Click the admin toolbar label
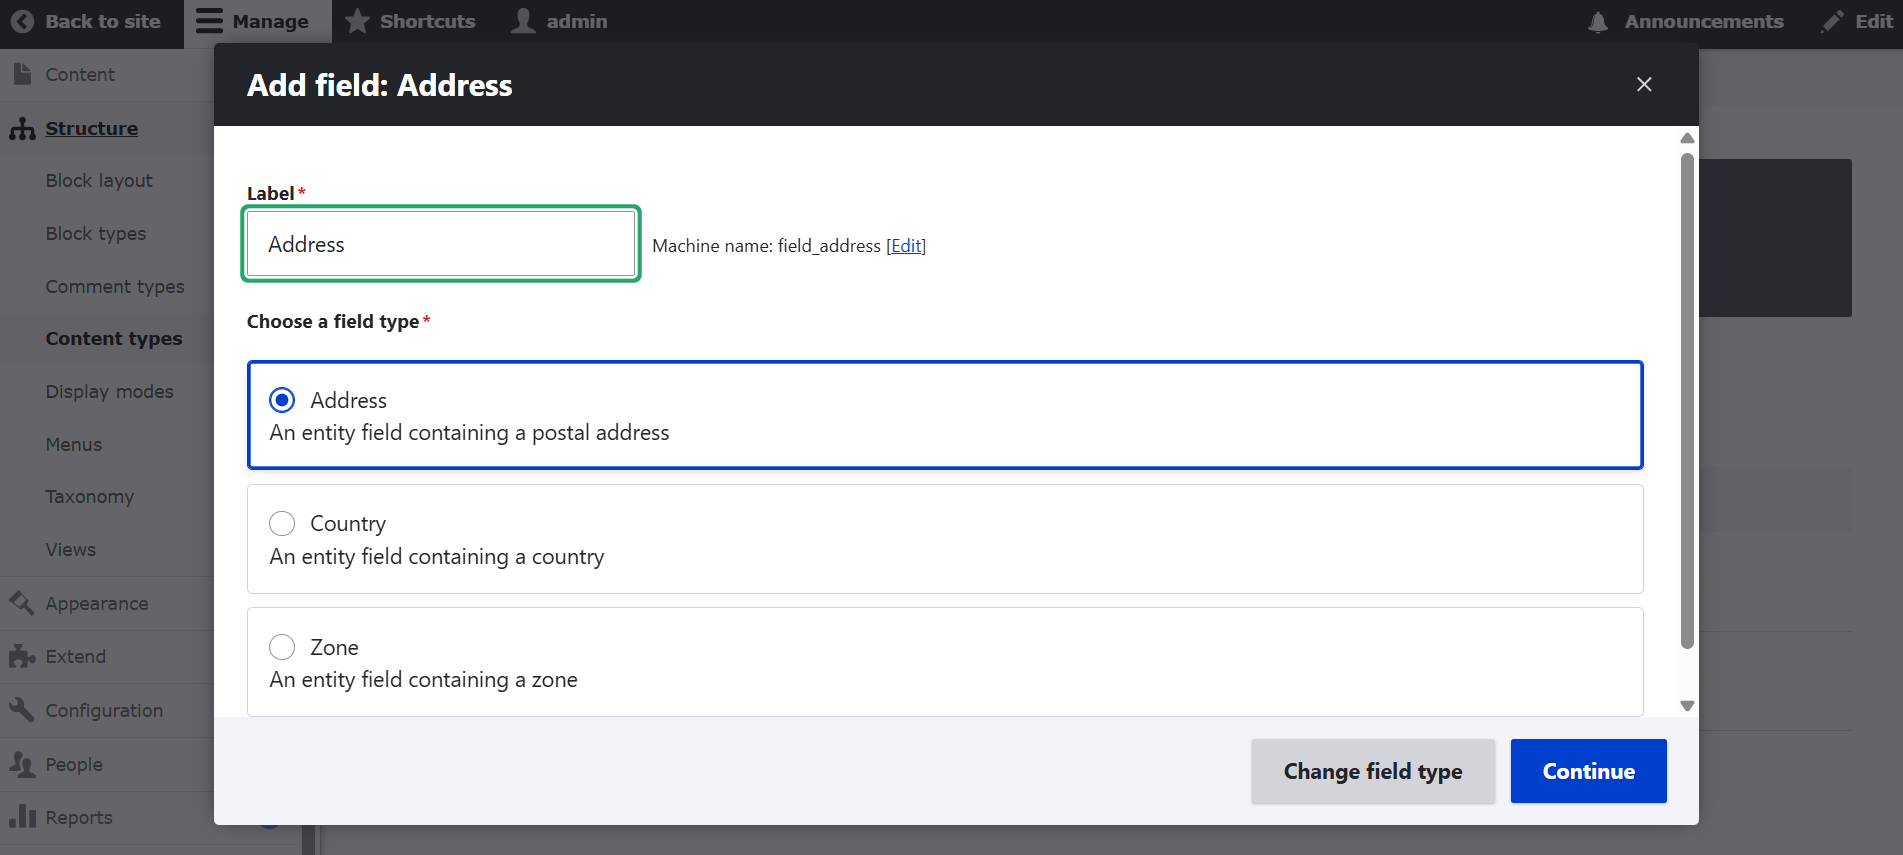 coord(577,21)
